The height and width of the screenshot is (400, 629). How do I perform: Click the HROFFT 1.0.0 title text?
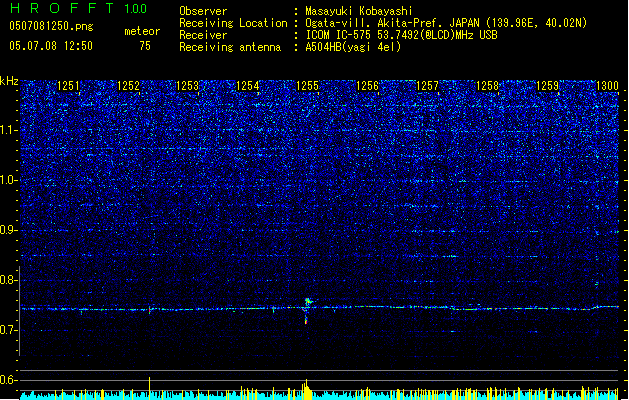point(79,8)
